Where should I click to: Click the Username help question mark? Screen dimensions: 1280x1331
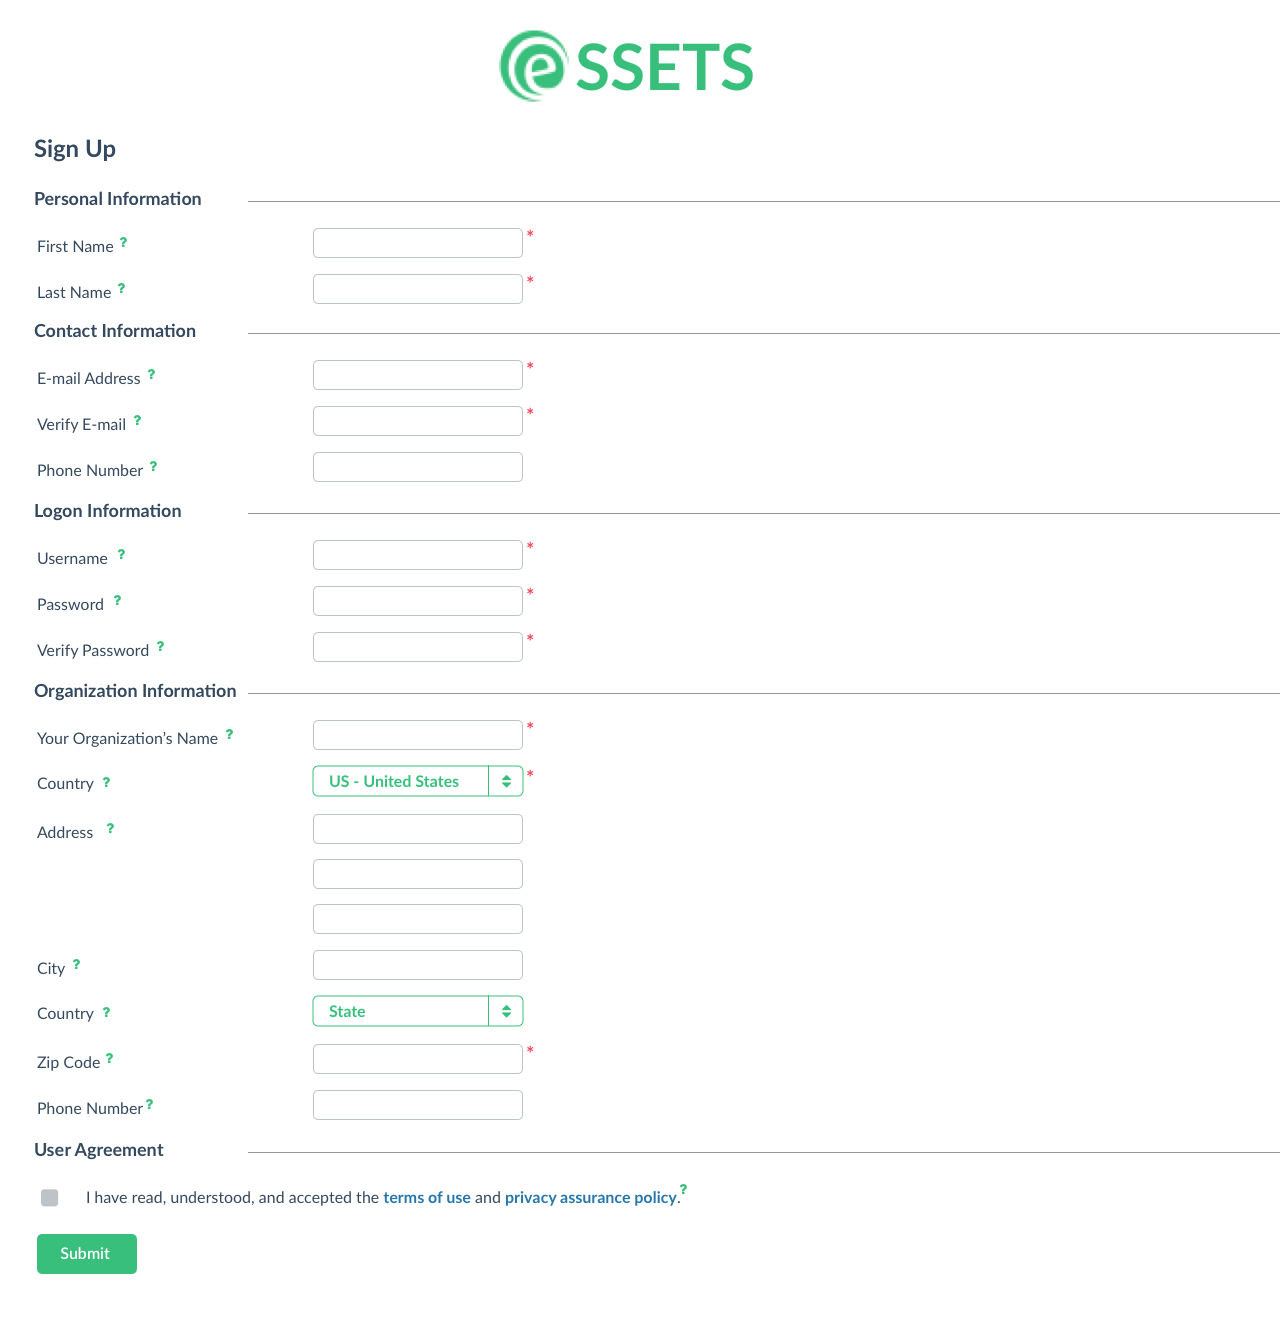coord(122,554)
